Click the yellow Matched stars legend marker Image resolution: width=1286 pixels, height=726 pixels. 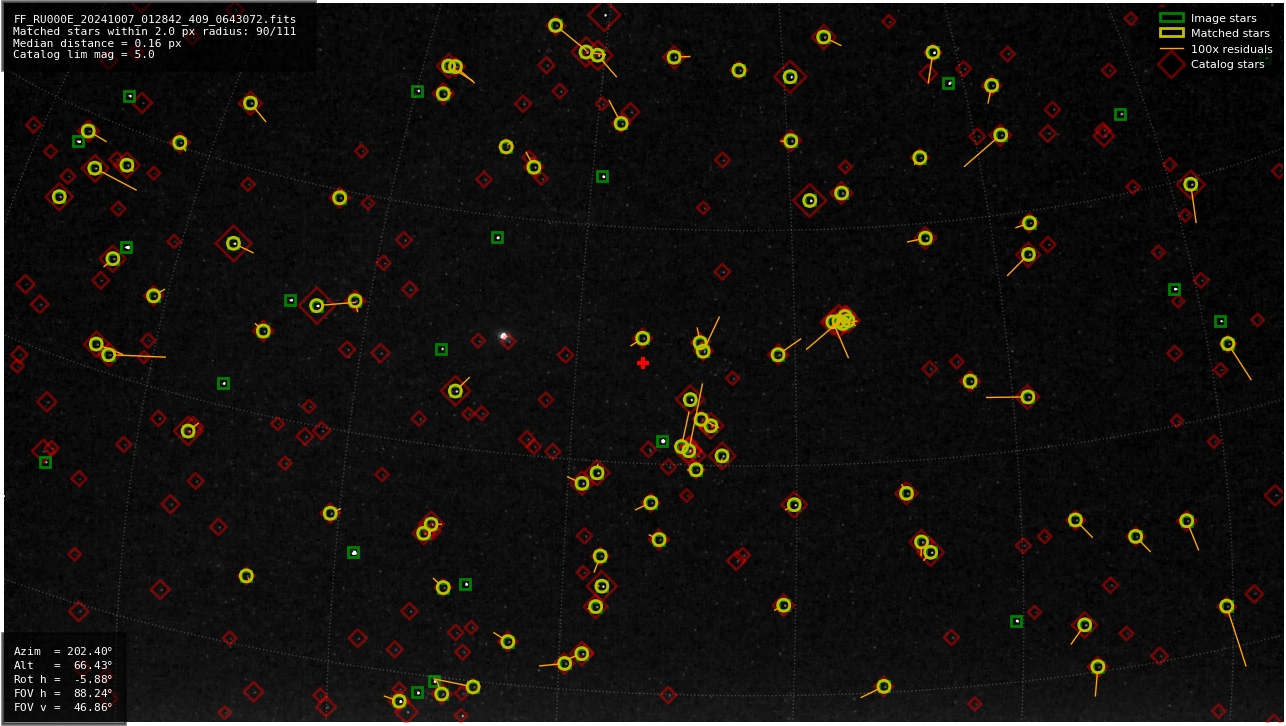pyautogui.click(x=1171, y=33)
